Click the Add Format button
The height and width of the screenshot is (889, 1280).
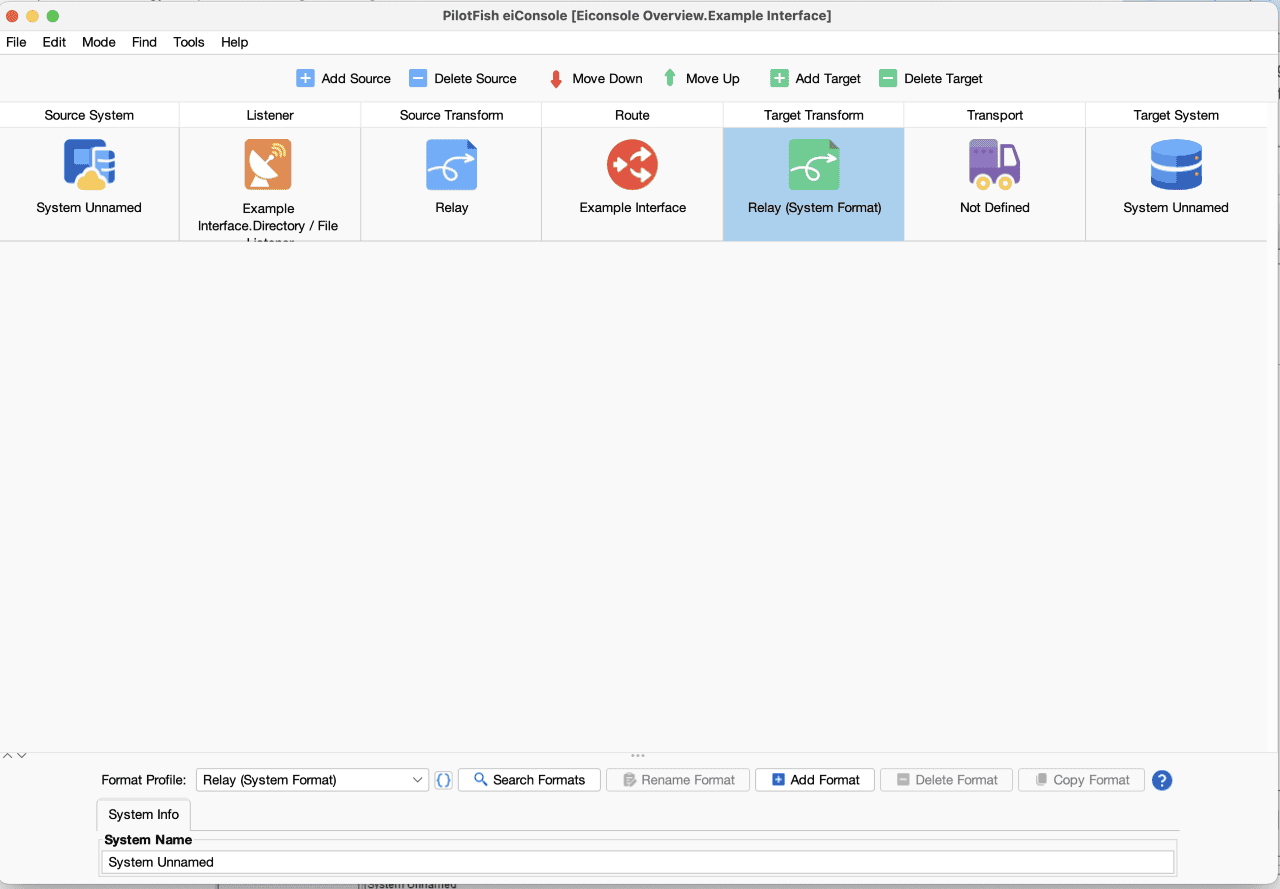815,780
